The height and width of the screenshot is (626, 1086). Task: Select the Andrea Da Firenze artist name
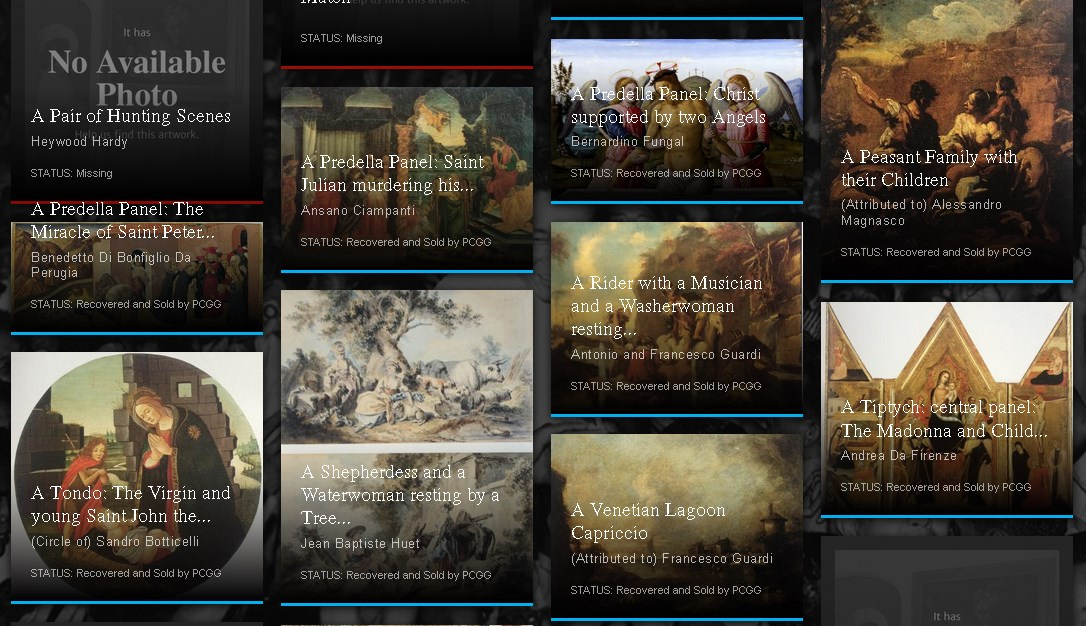click(x=899, y=456)
